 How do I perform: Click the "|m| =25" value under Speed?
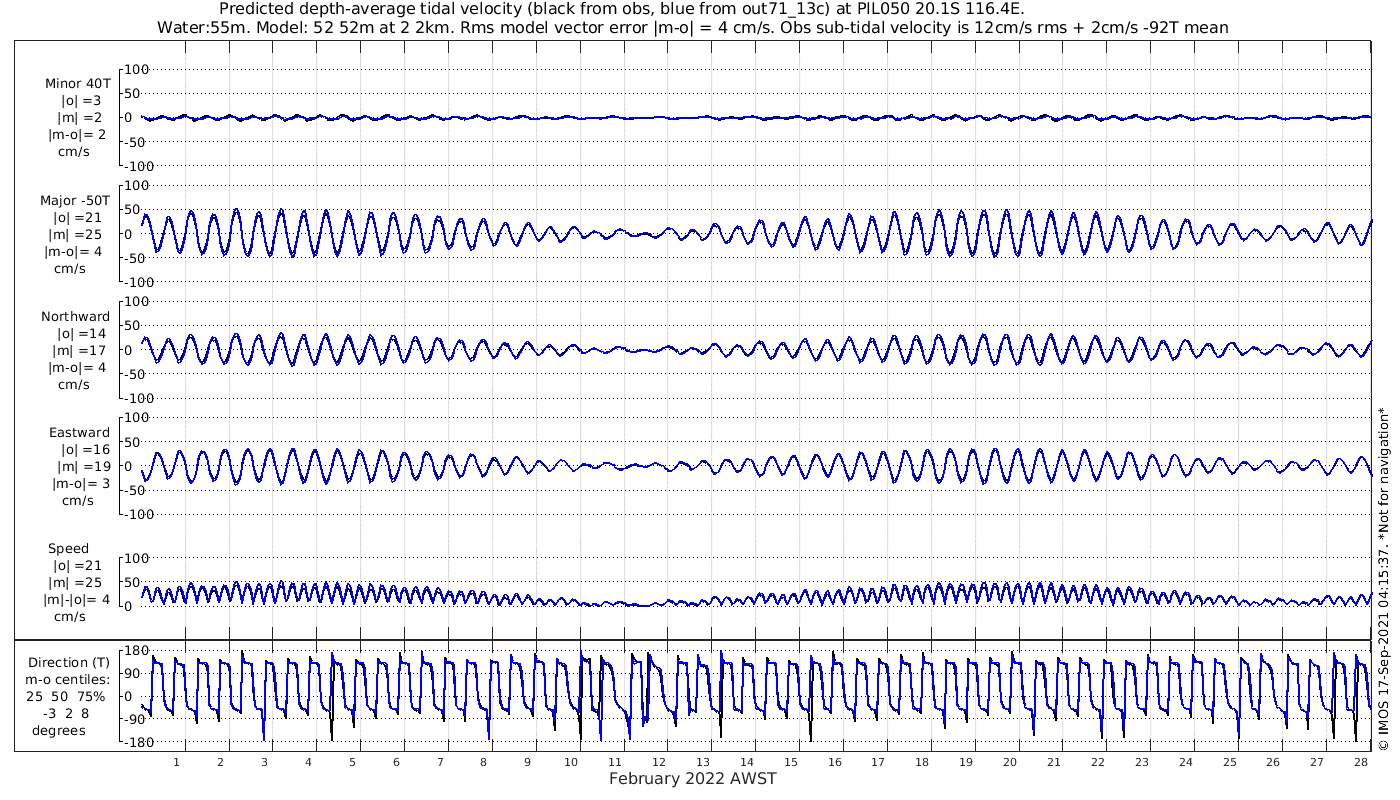(x=79, y=582)
